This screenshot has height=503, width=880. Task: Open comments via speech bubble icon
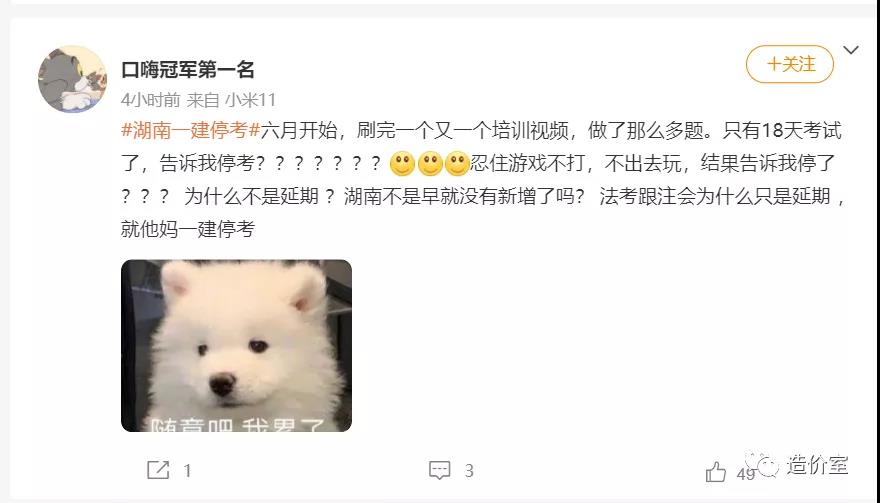439,470
